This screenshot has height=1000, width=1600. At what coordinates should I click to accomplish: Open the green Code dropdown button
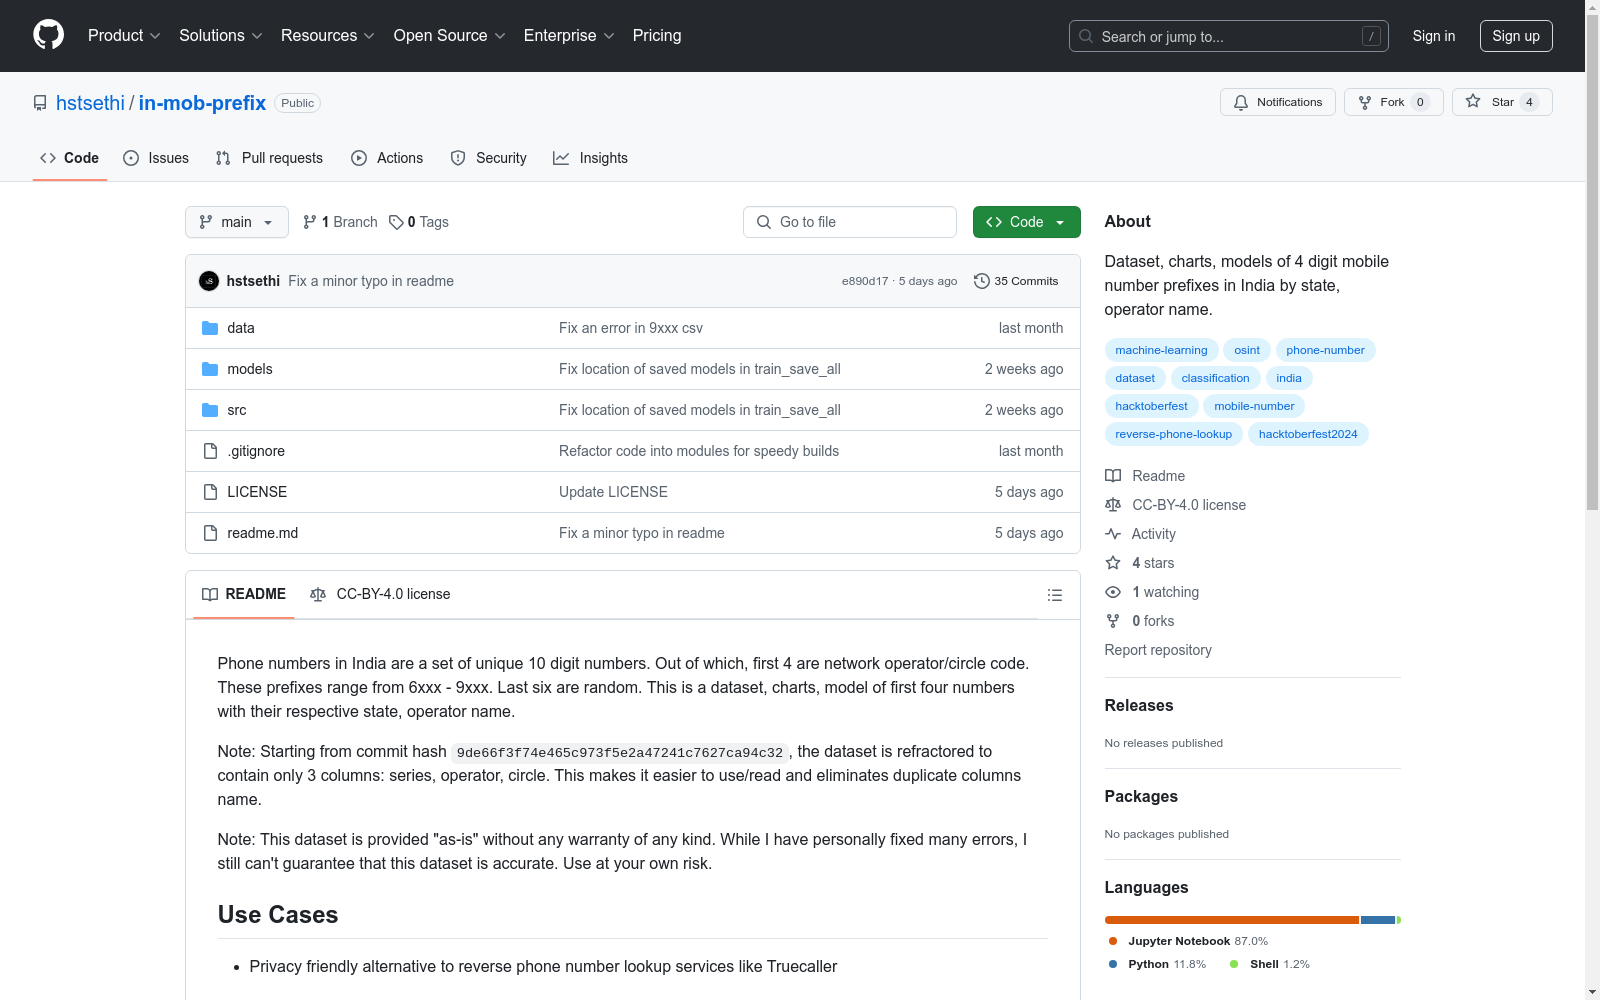point(1026,222)
